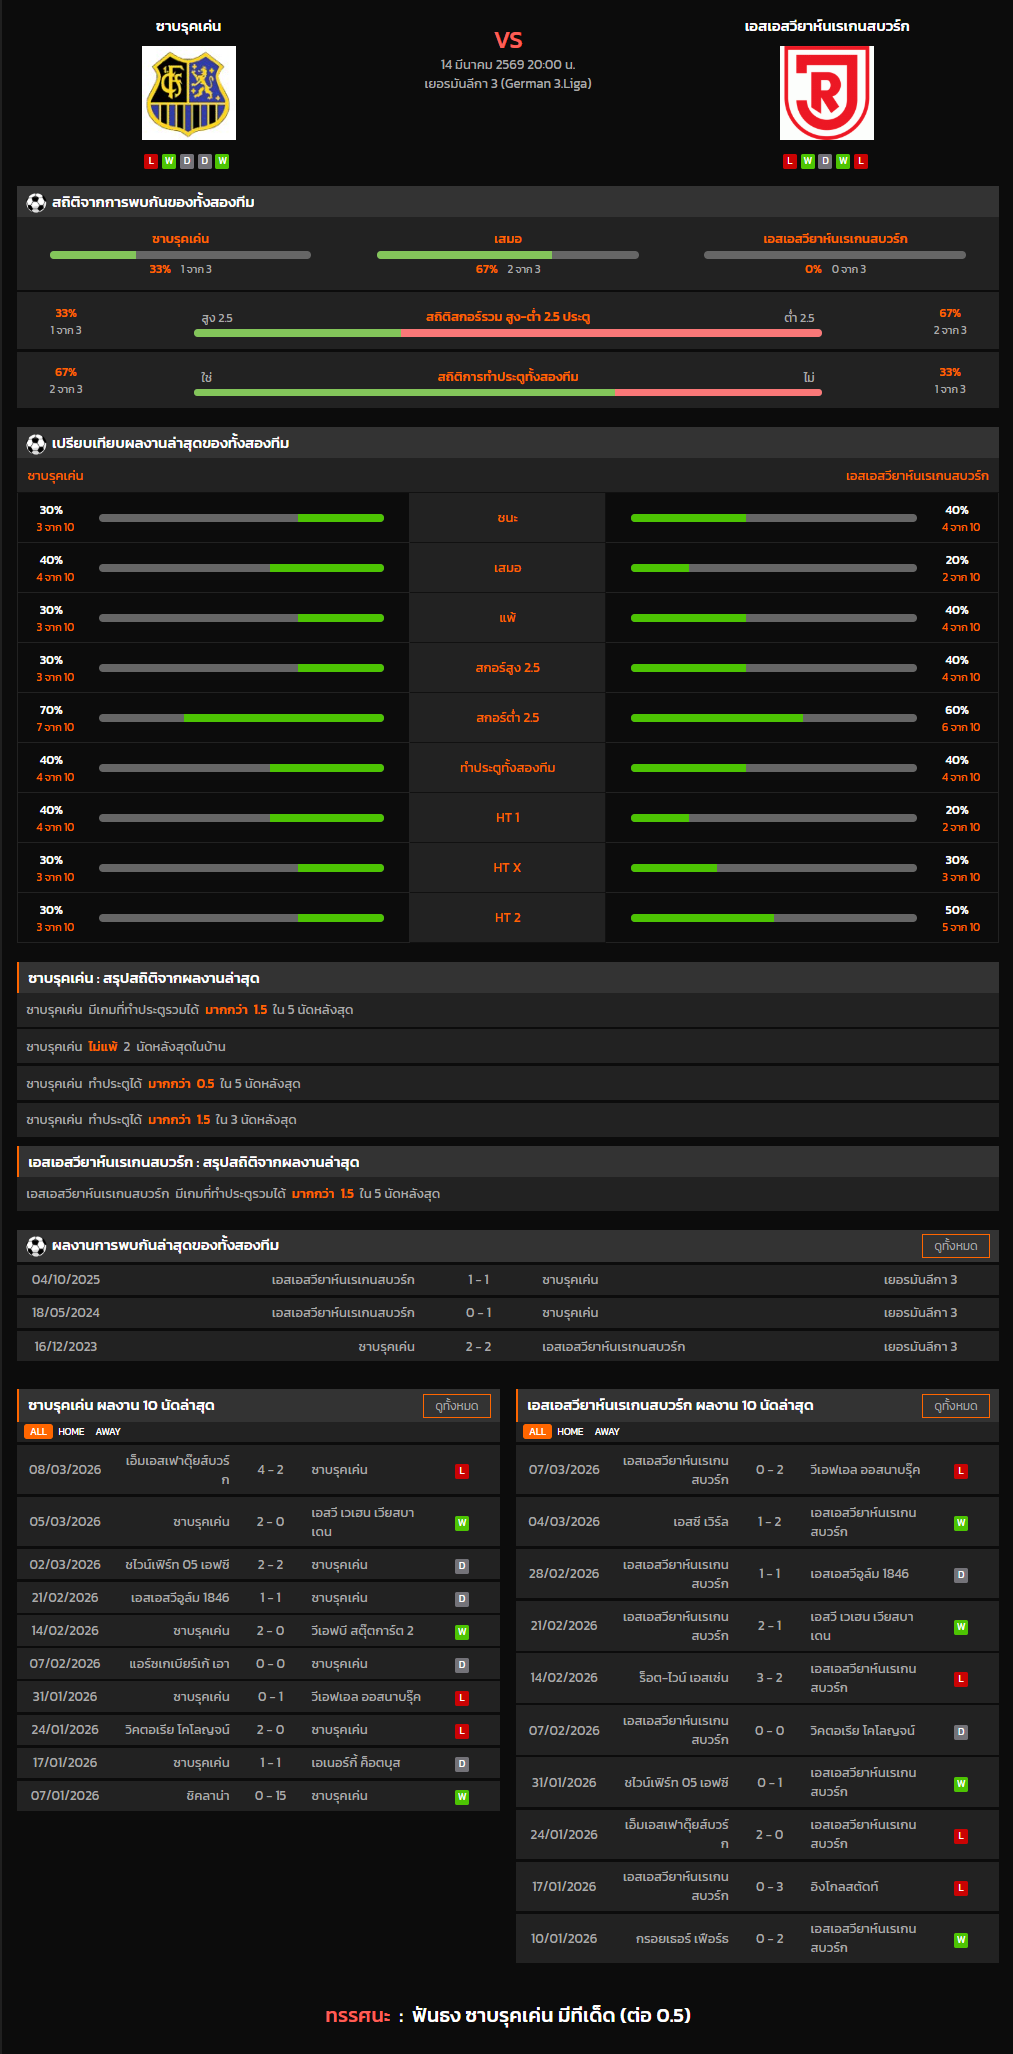Click ดูทั้งหมด button for Regensburg last 10 matches
1013x2054 pixels.
(955, 1406)
